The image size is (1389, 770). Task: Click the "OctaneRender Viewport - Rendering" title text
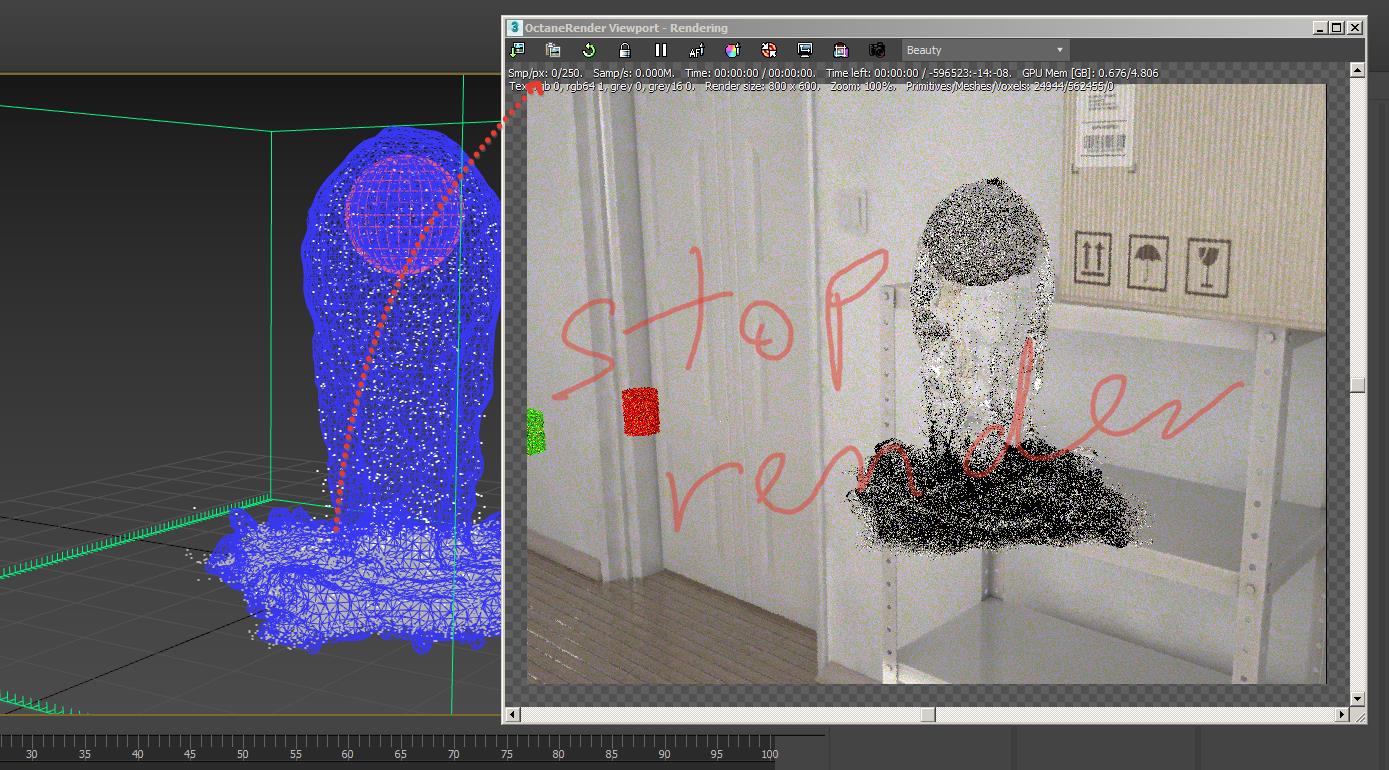[626, 28]
